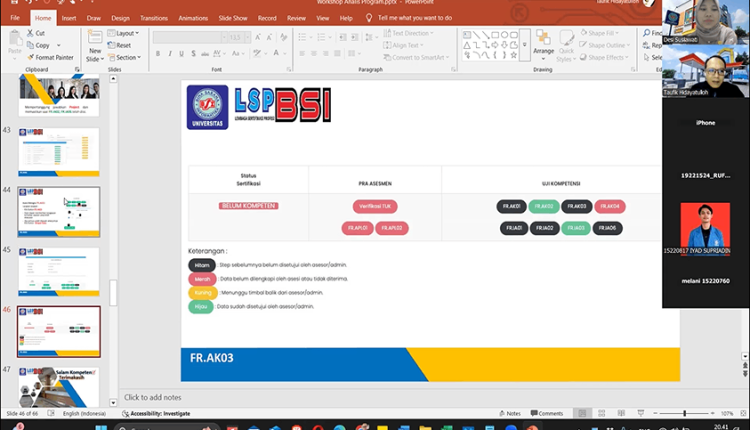Image resolution: width=750 pixels, height=430 pixels.
Task: Clear all formatting icon
Action: (x=284, y=37)
